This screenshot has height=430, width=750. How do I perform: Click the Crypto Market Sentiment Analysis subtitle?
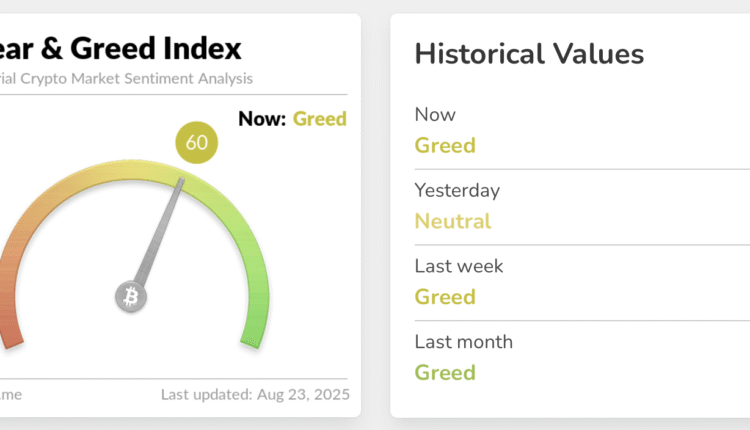[x=125, y=78]
